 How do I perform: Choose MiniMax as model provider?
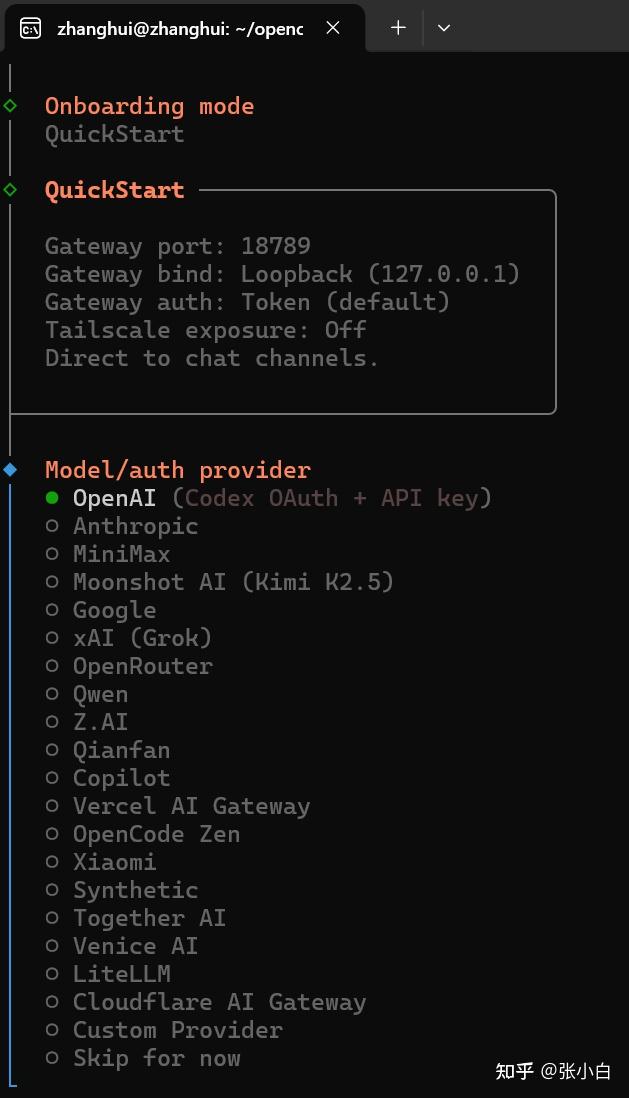pos(121,554)
